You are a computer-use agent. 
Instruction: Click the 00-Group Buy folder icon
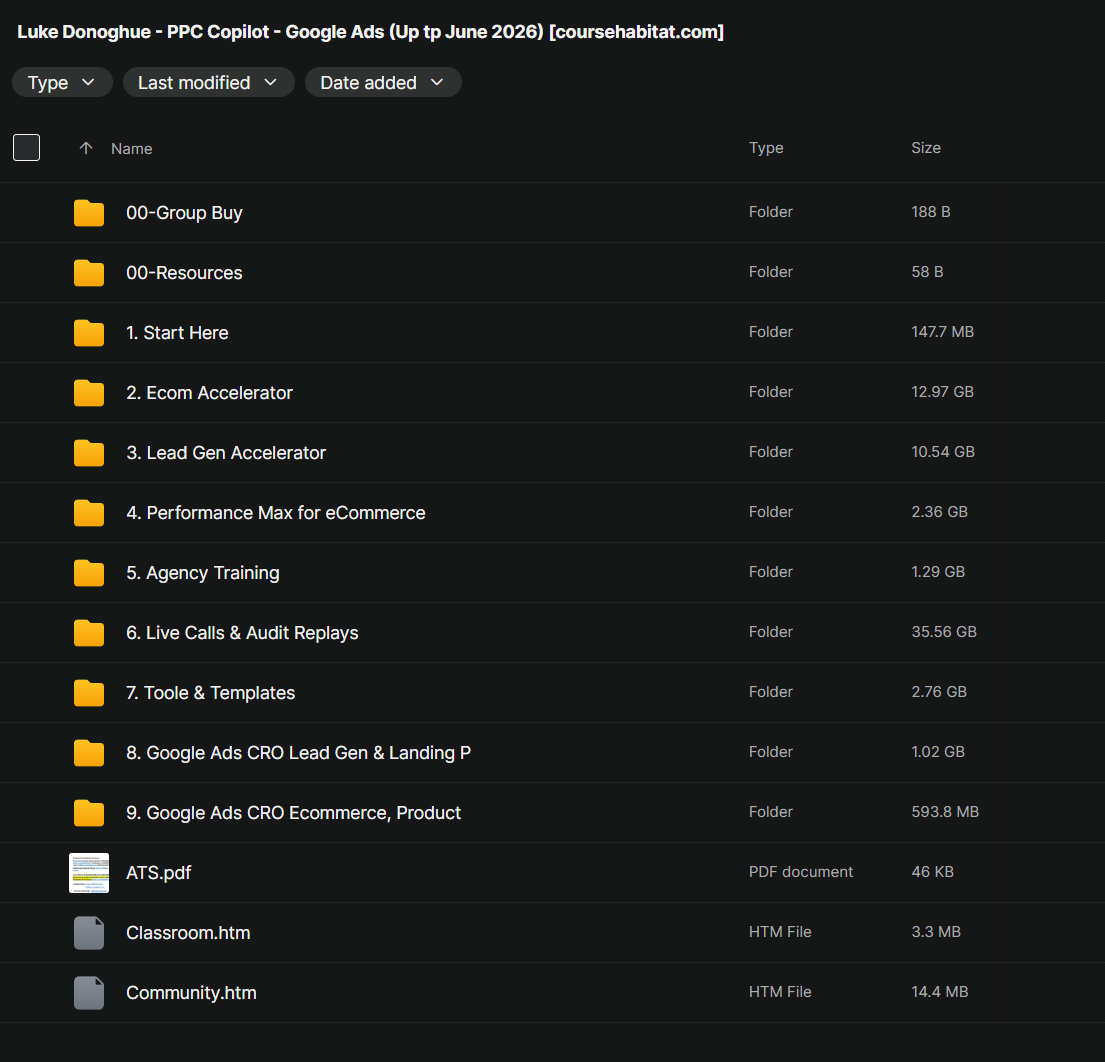89,213
